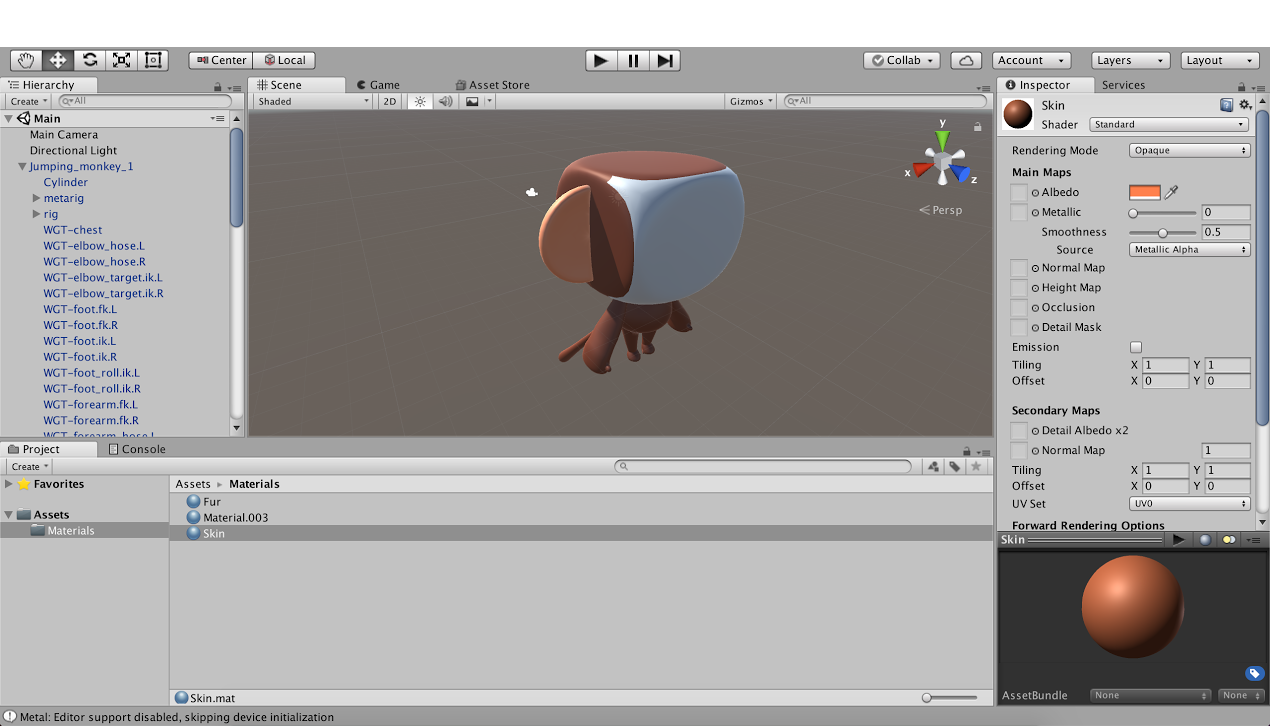
Task: Select the Rotate tool
Action: (x=89, y=59)
